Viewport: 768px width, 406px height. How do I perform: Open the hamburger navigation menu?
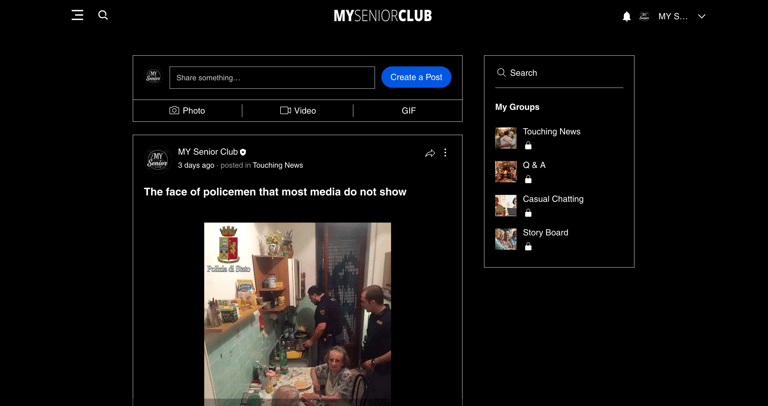coord(77,15)
